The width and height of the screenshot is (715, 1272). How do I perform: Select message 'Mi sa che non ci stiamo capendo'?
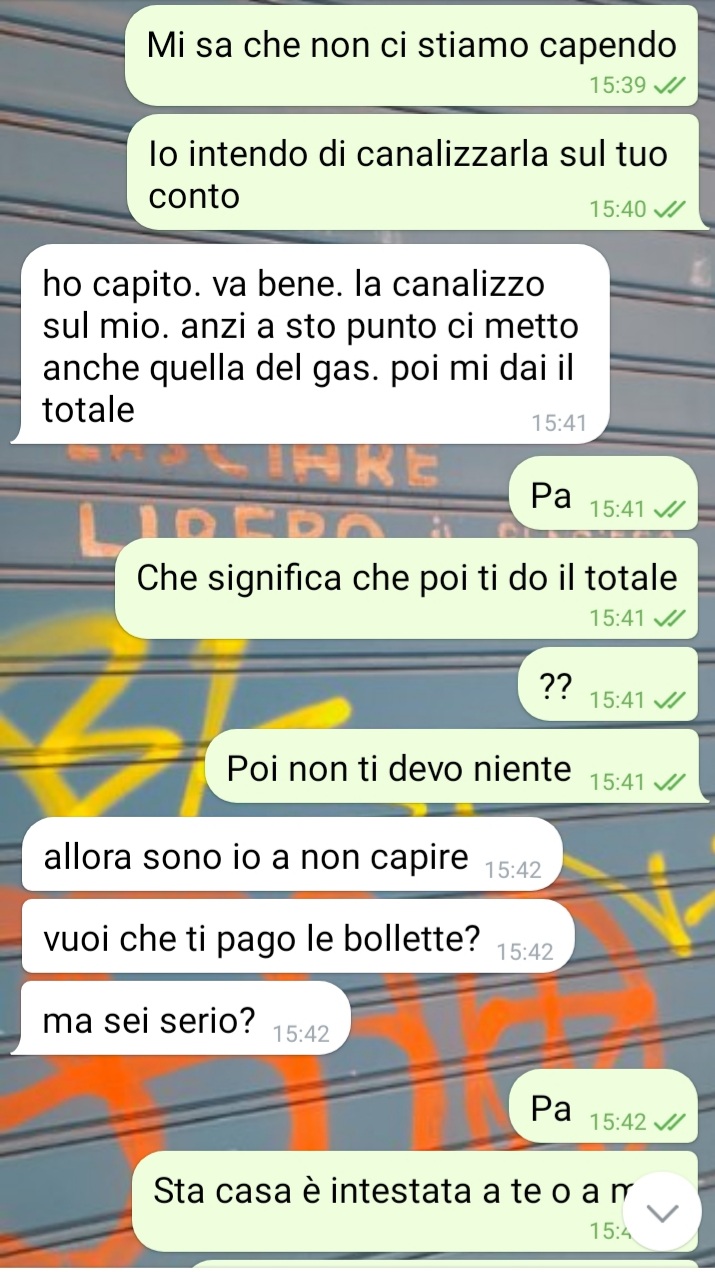pyautogui.click(x=410, y=55)
